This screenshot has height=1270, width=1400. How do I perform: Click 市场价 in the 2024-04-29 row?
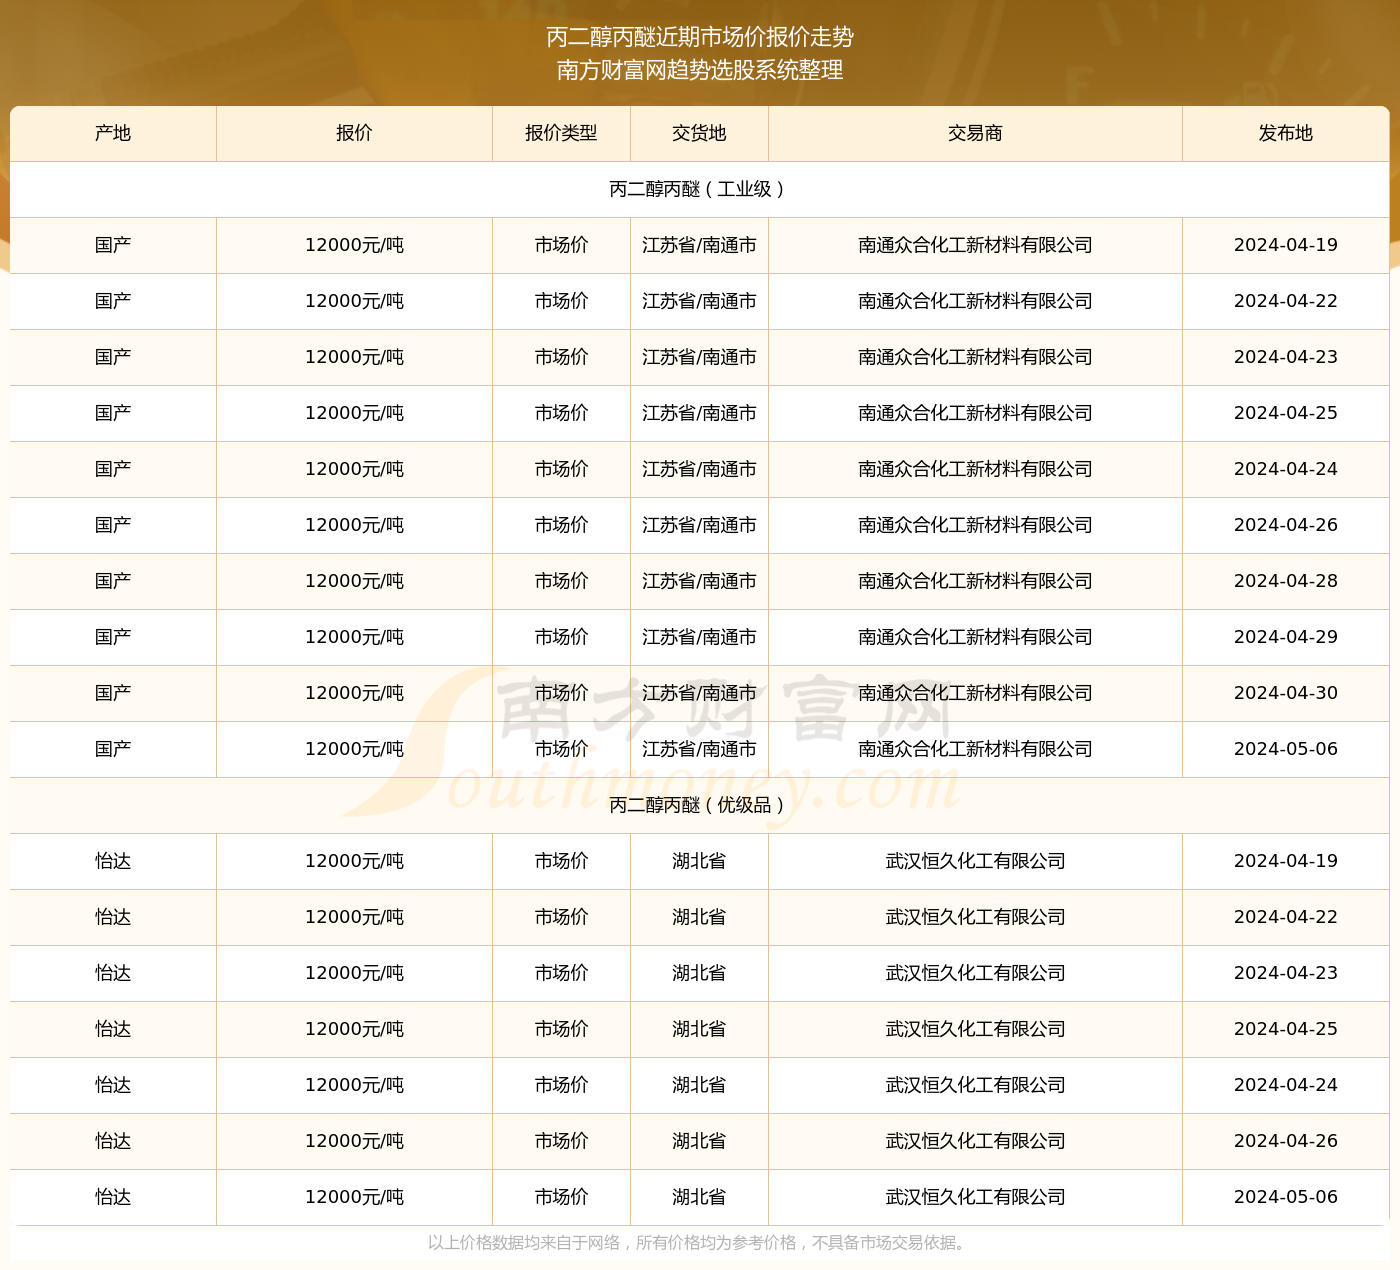[x=561, y=637]
